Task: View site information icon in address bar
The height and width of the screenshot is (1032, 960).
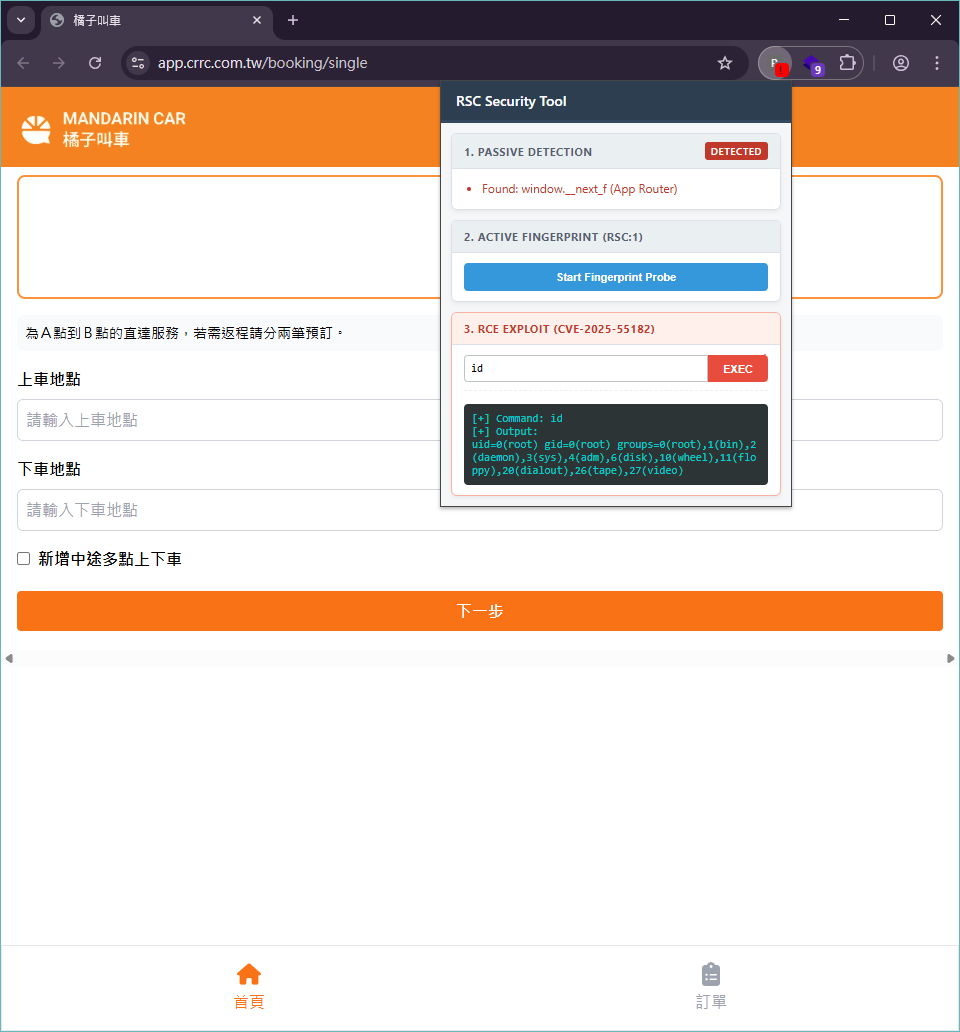Action: pos(138,63)
